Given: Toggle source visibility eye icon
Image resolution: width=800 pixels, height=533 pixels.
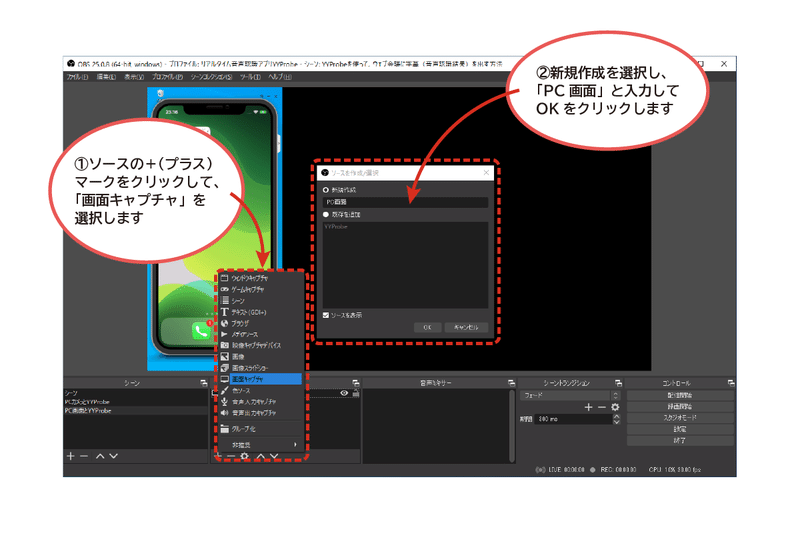Looking at the screenshot, I should point(344,393).
